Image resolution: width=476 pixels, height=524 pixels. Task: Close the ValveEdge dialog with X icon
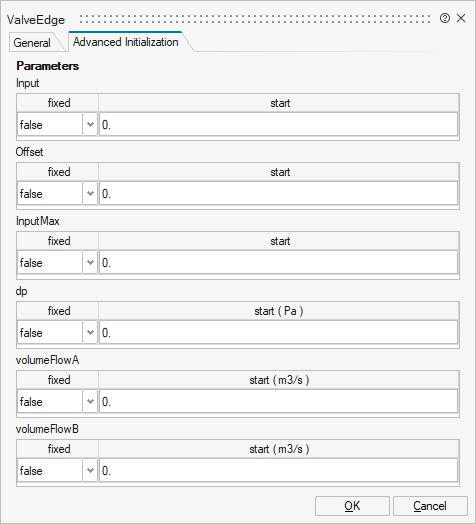pyautogui.click(x=461, y=18)
